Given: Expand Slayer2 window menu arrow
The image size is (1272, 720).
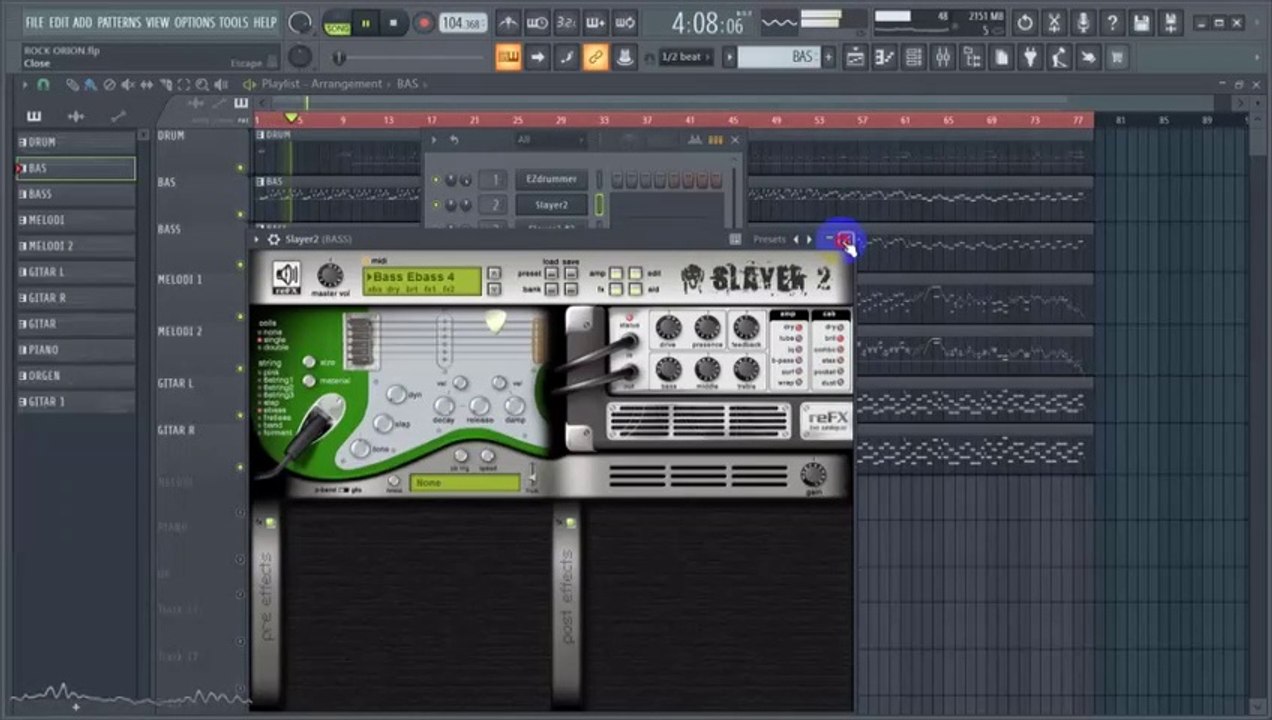Looking at the screenshot, I should click(x=257, y=239).
